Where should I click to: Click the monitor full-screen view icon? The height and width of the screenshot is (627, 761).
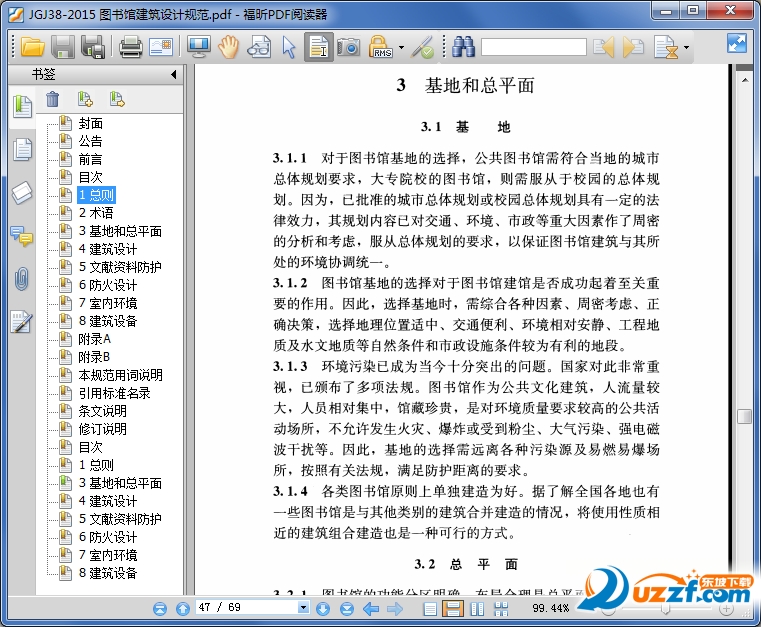click(x=199, y=47)
